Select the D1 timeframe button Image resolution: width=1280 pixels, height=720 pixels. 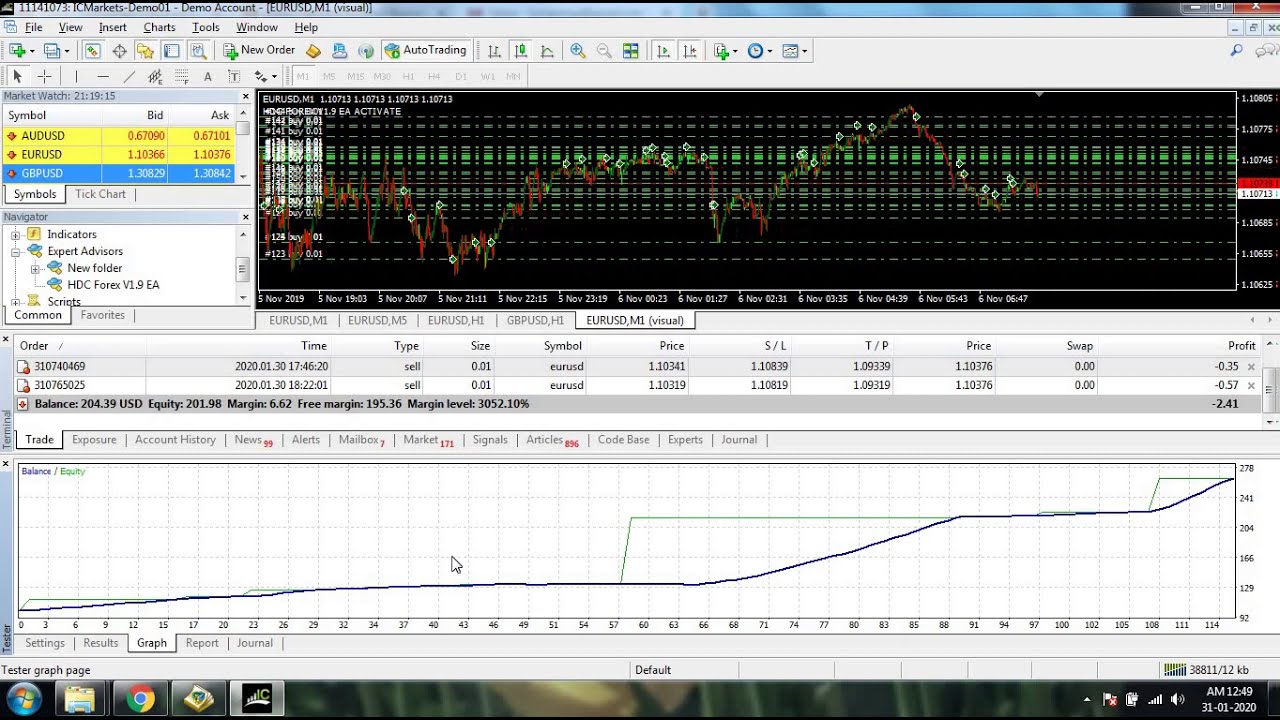point(461,76)
